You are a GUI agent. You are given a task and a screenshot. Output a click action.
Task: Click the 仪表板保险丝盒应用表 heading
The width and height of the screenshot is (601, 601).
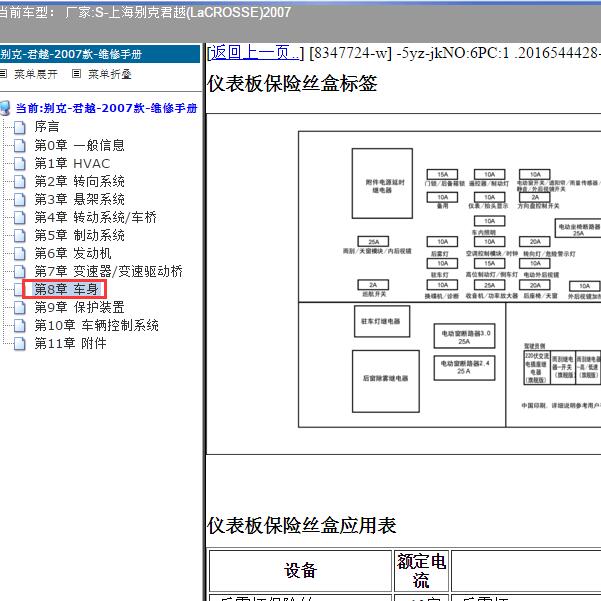pos(302,525)
